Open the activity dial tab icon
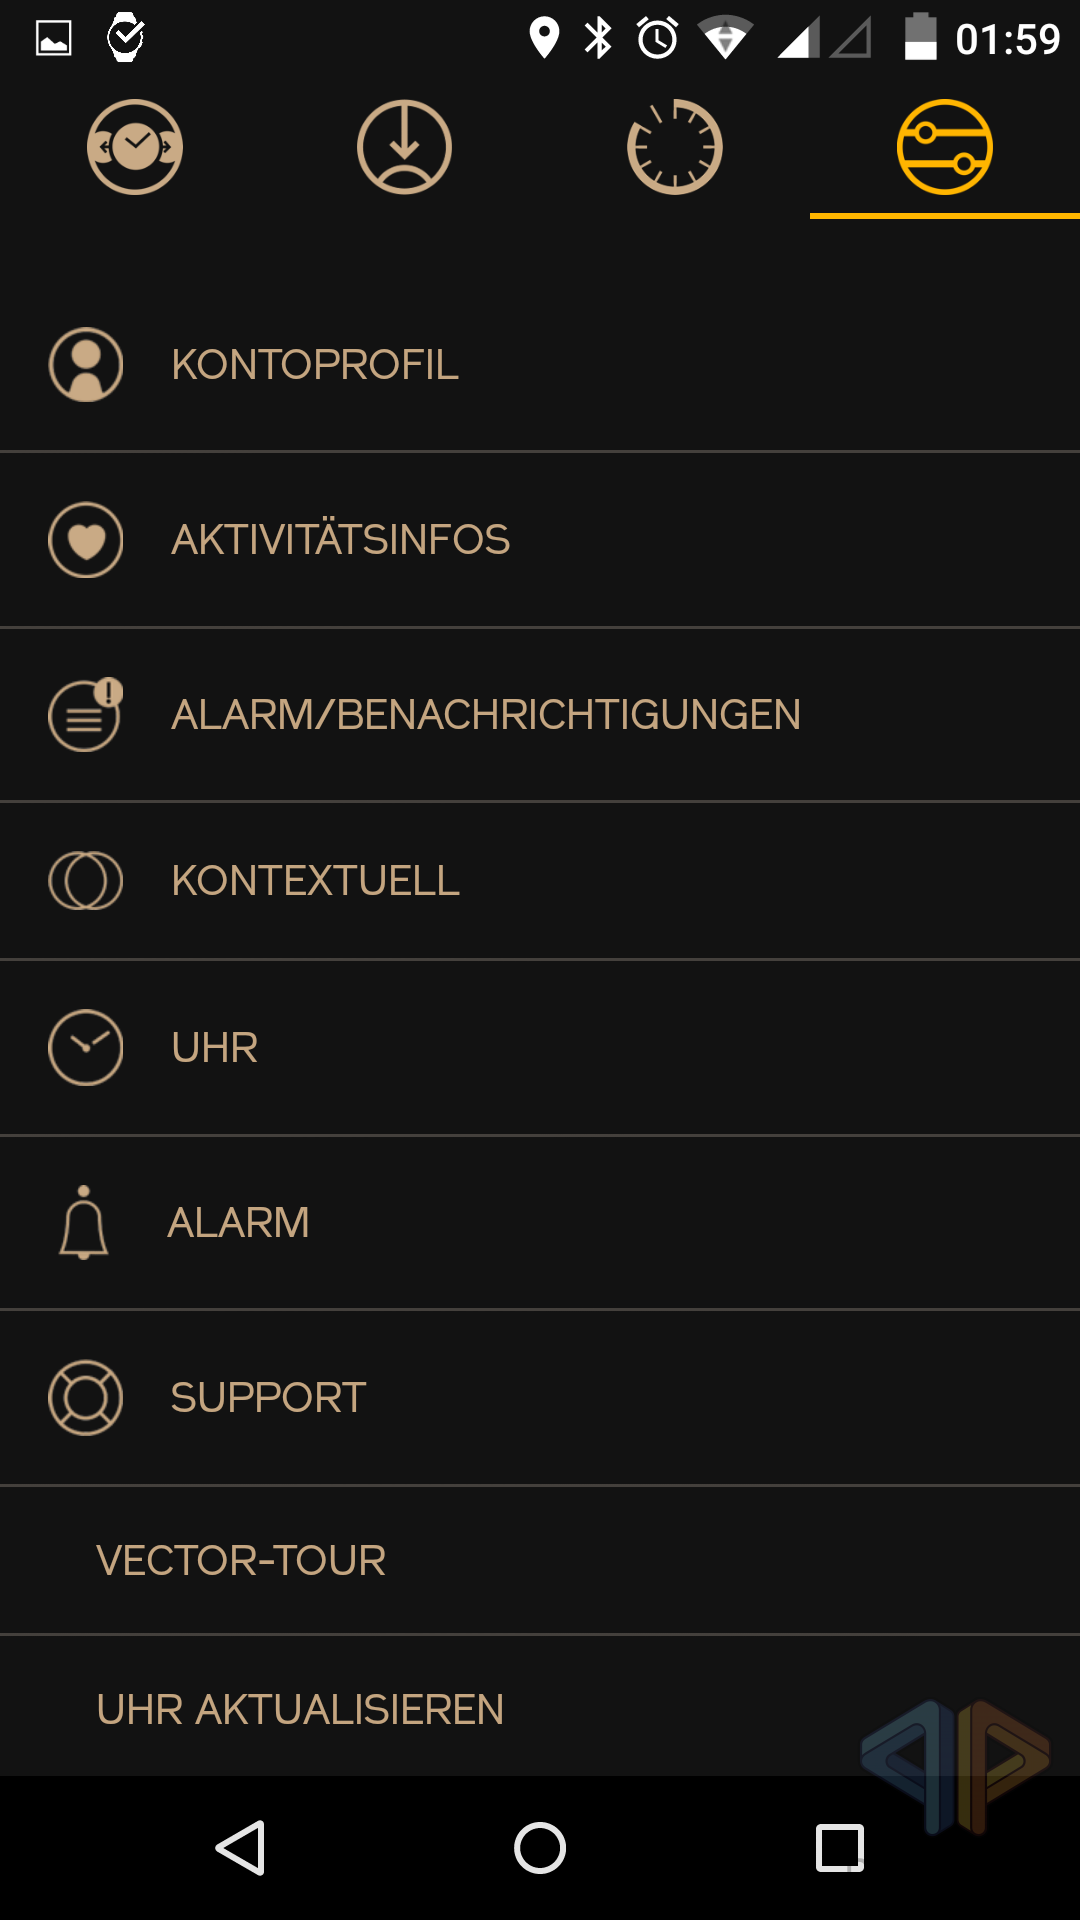The height and width of the screenshot is (1920, 1080). pyautogui.click(x=675, y=147)
